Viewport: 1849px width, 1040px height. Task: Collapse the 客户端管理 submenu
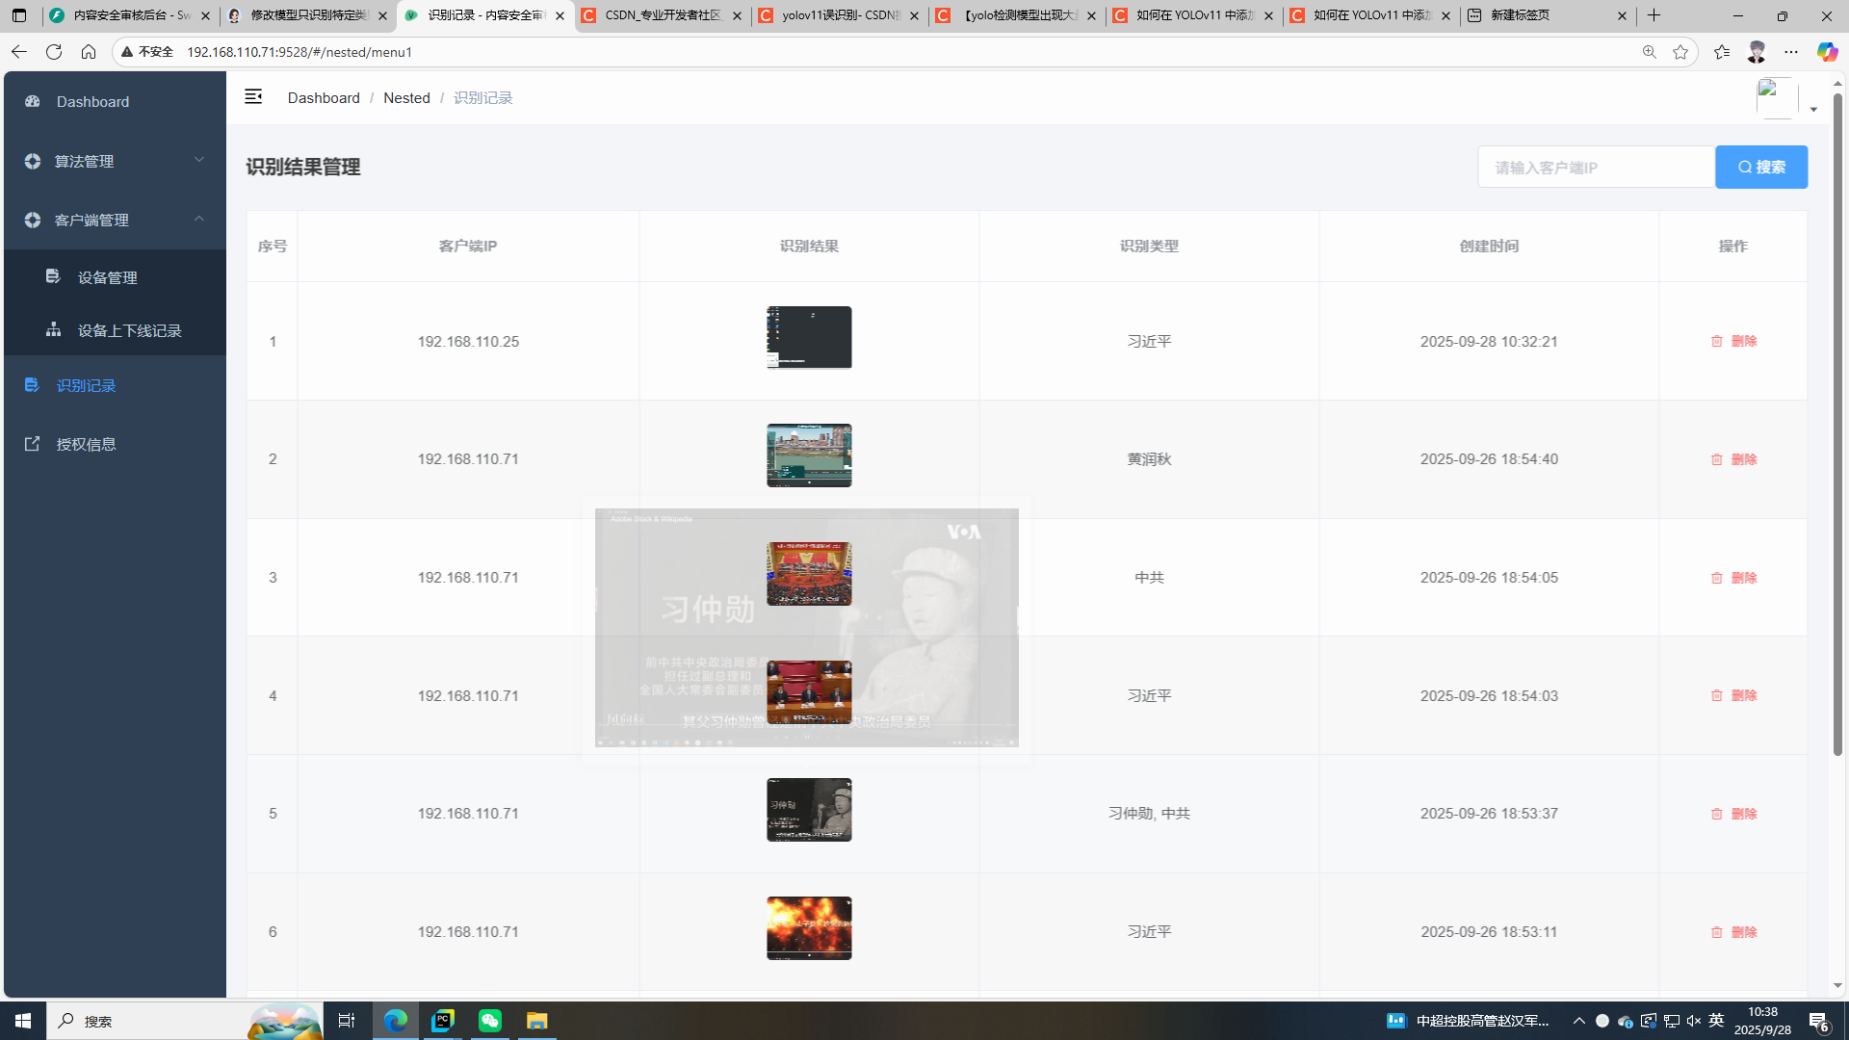pyautogui.click(x=114, y=220)
